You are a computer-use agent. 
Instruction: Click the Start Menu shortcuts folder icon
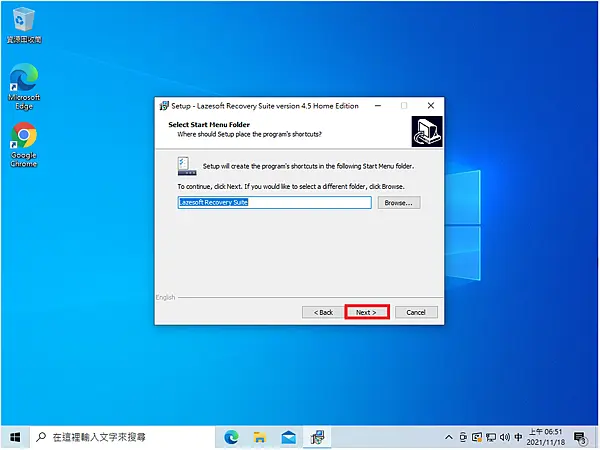pyautogui.click(x=187, y=166)
